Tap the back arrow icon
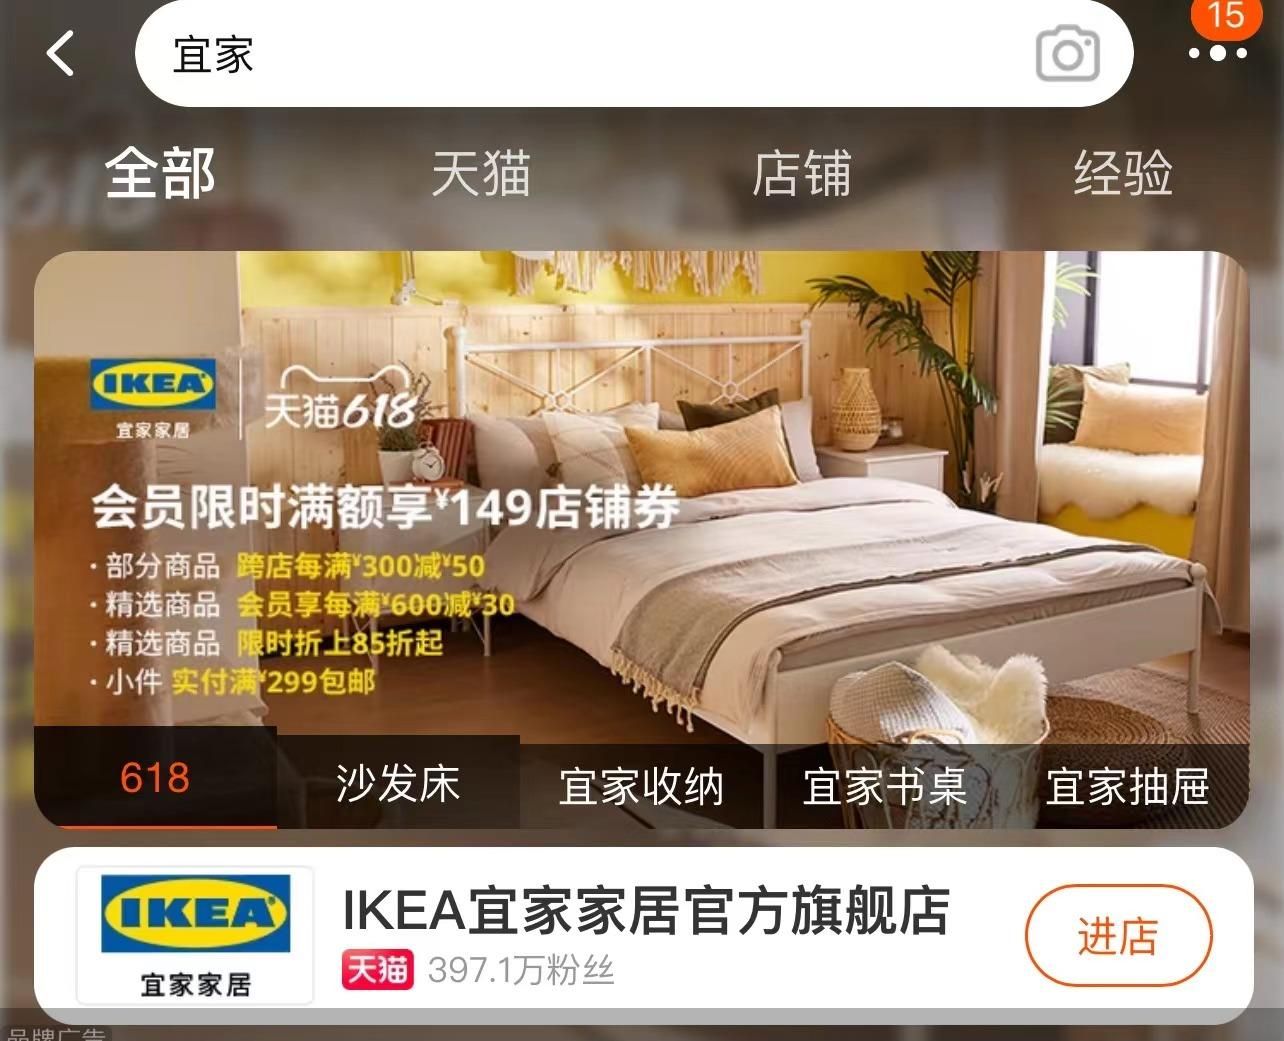The image size is (1284, 1041). click(x=60, y=53)
